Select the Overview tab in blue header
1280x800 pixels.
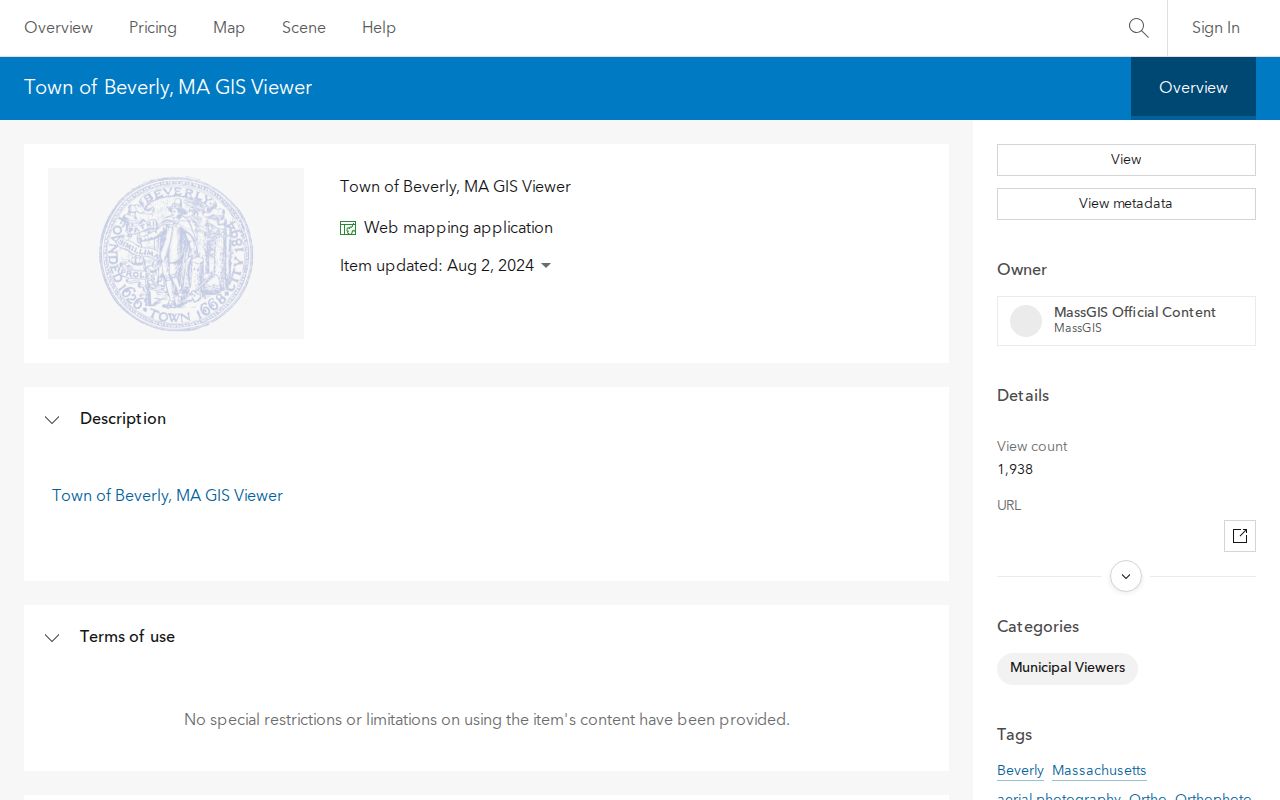tap(1193, 88)
